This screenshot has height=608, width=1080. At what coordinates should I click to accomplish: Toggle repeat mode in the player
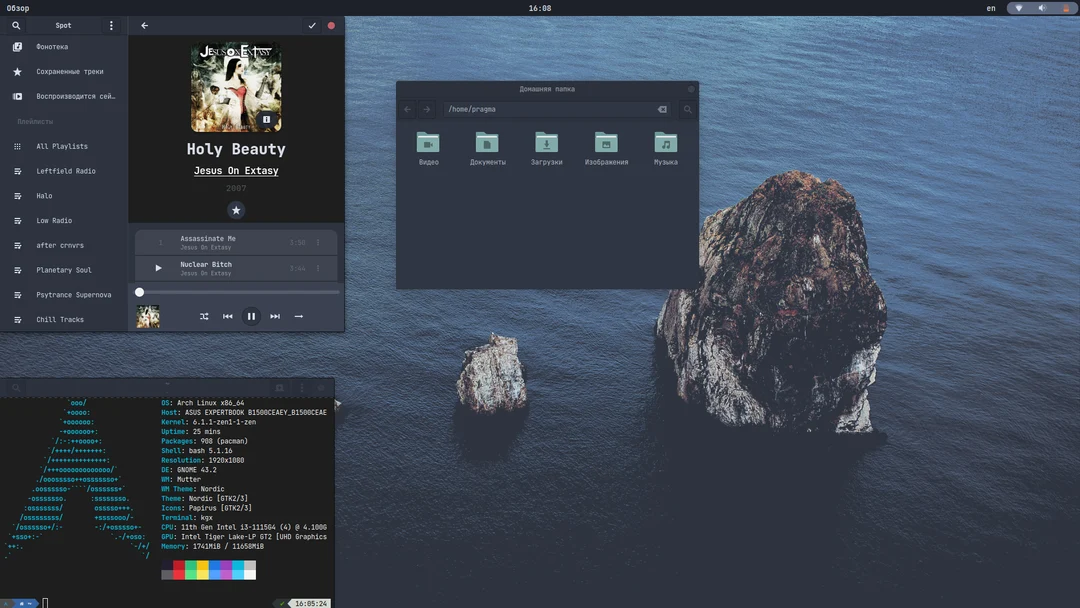tap(298, 316)
